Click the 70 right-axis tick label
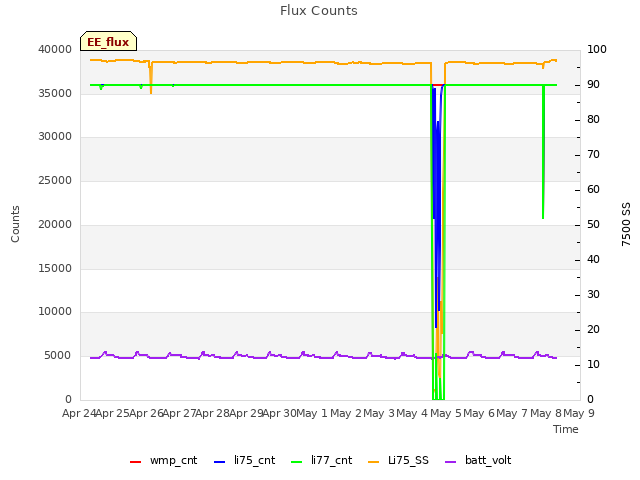The image size is (640, 480). tap(593, 155)
